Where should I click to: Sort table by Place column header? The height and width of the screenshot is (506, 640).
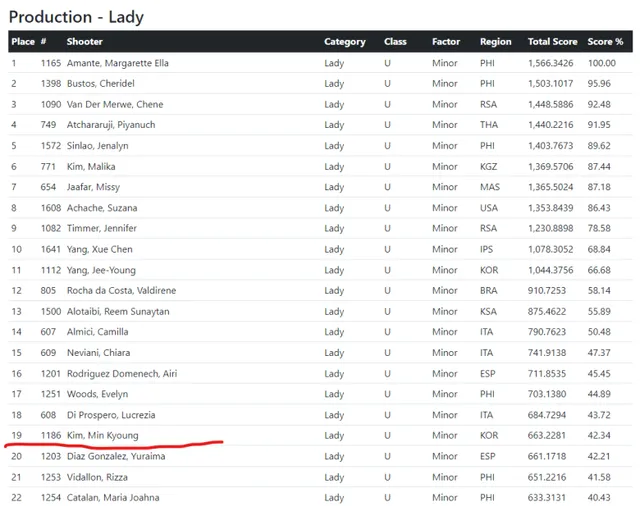point(22,42)
